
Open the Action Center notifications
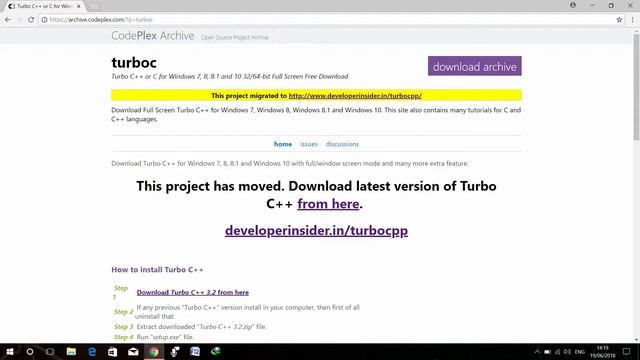click(627, 351)
